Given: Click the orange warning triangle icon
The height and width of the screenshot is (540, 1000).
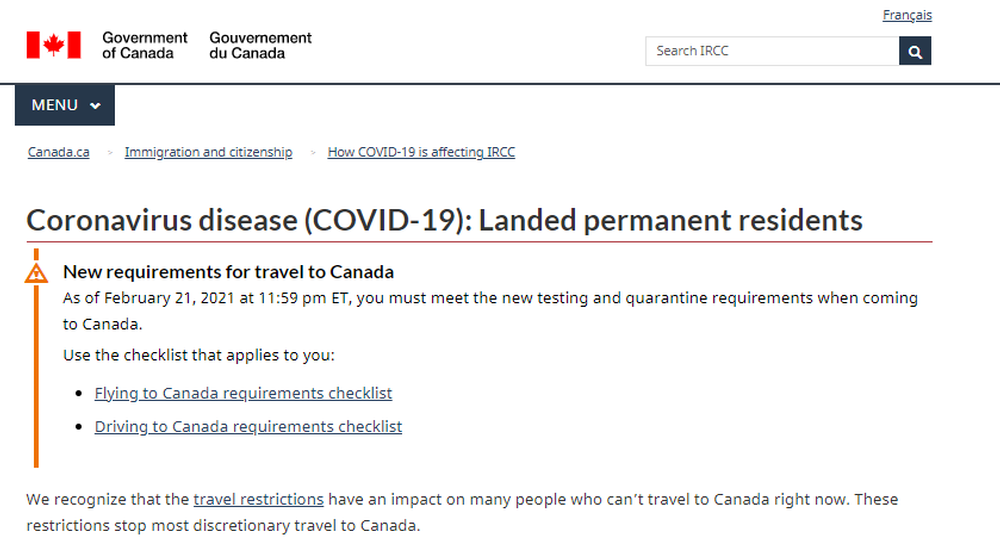Looking at the screenshot, I should tap(36, 274).
